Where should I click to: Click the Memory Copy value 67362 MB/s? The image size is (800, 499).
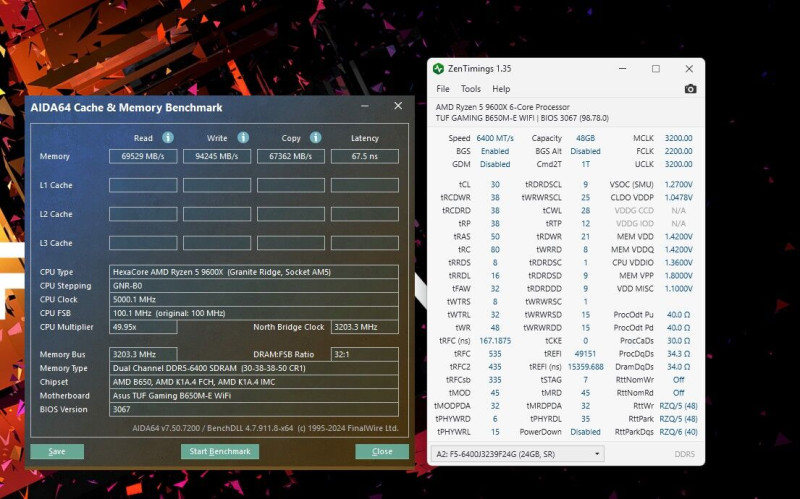291,156
